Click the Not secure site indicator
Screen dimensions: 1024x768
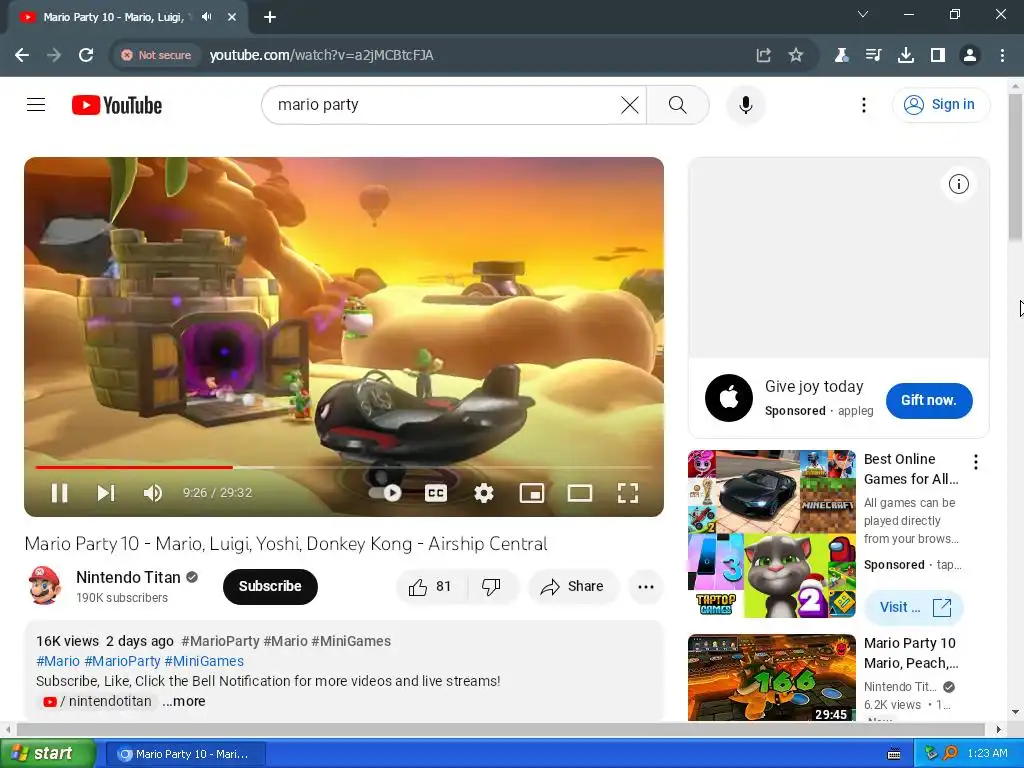(x=157, y=56)
